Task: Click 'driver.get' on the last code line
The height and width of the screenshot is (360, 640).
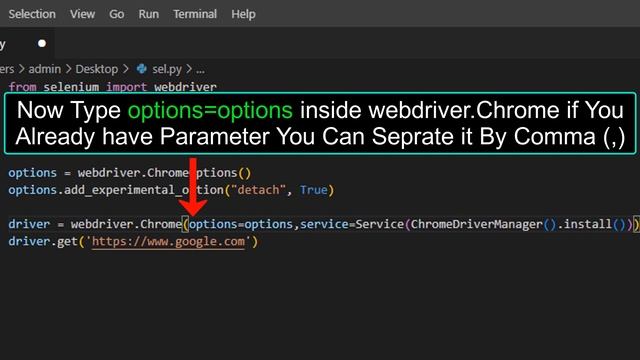Action: [43, 241]
